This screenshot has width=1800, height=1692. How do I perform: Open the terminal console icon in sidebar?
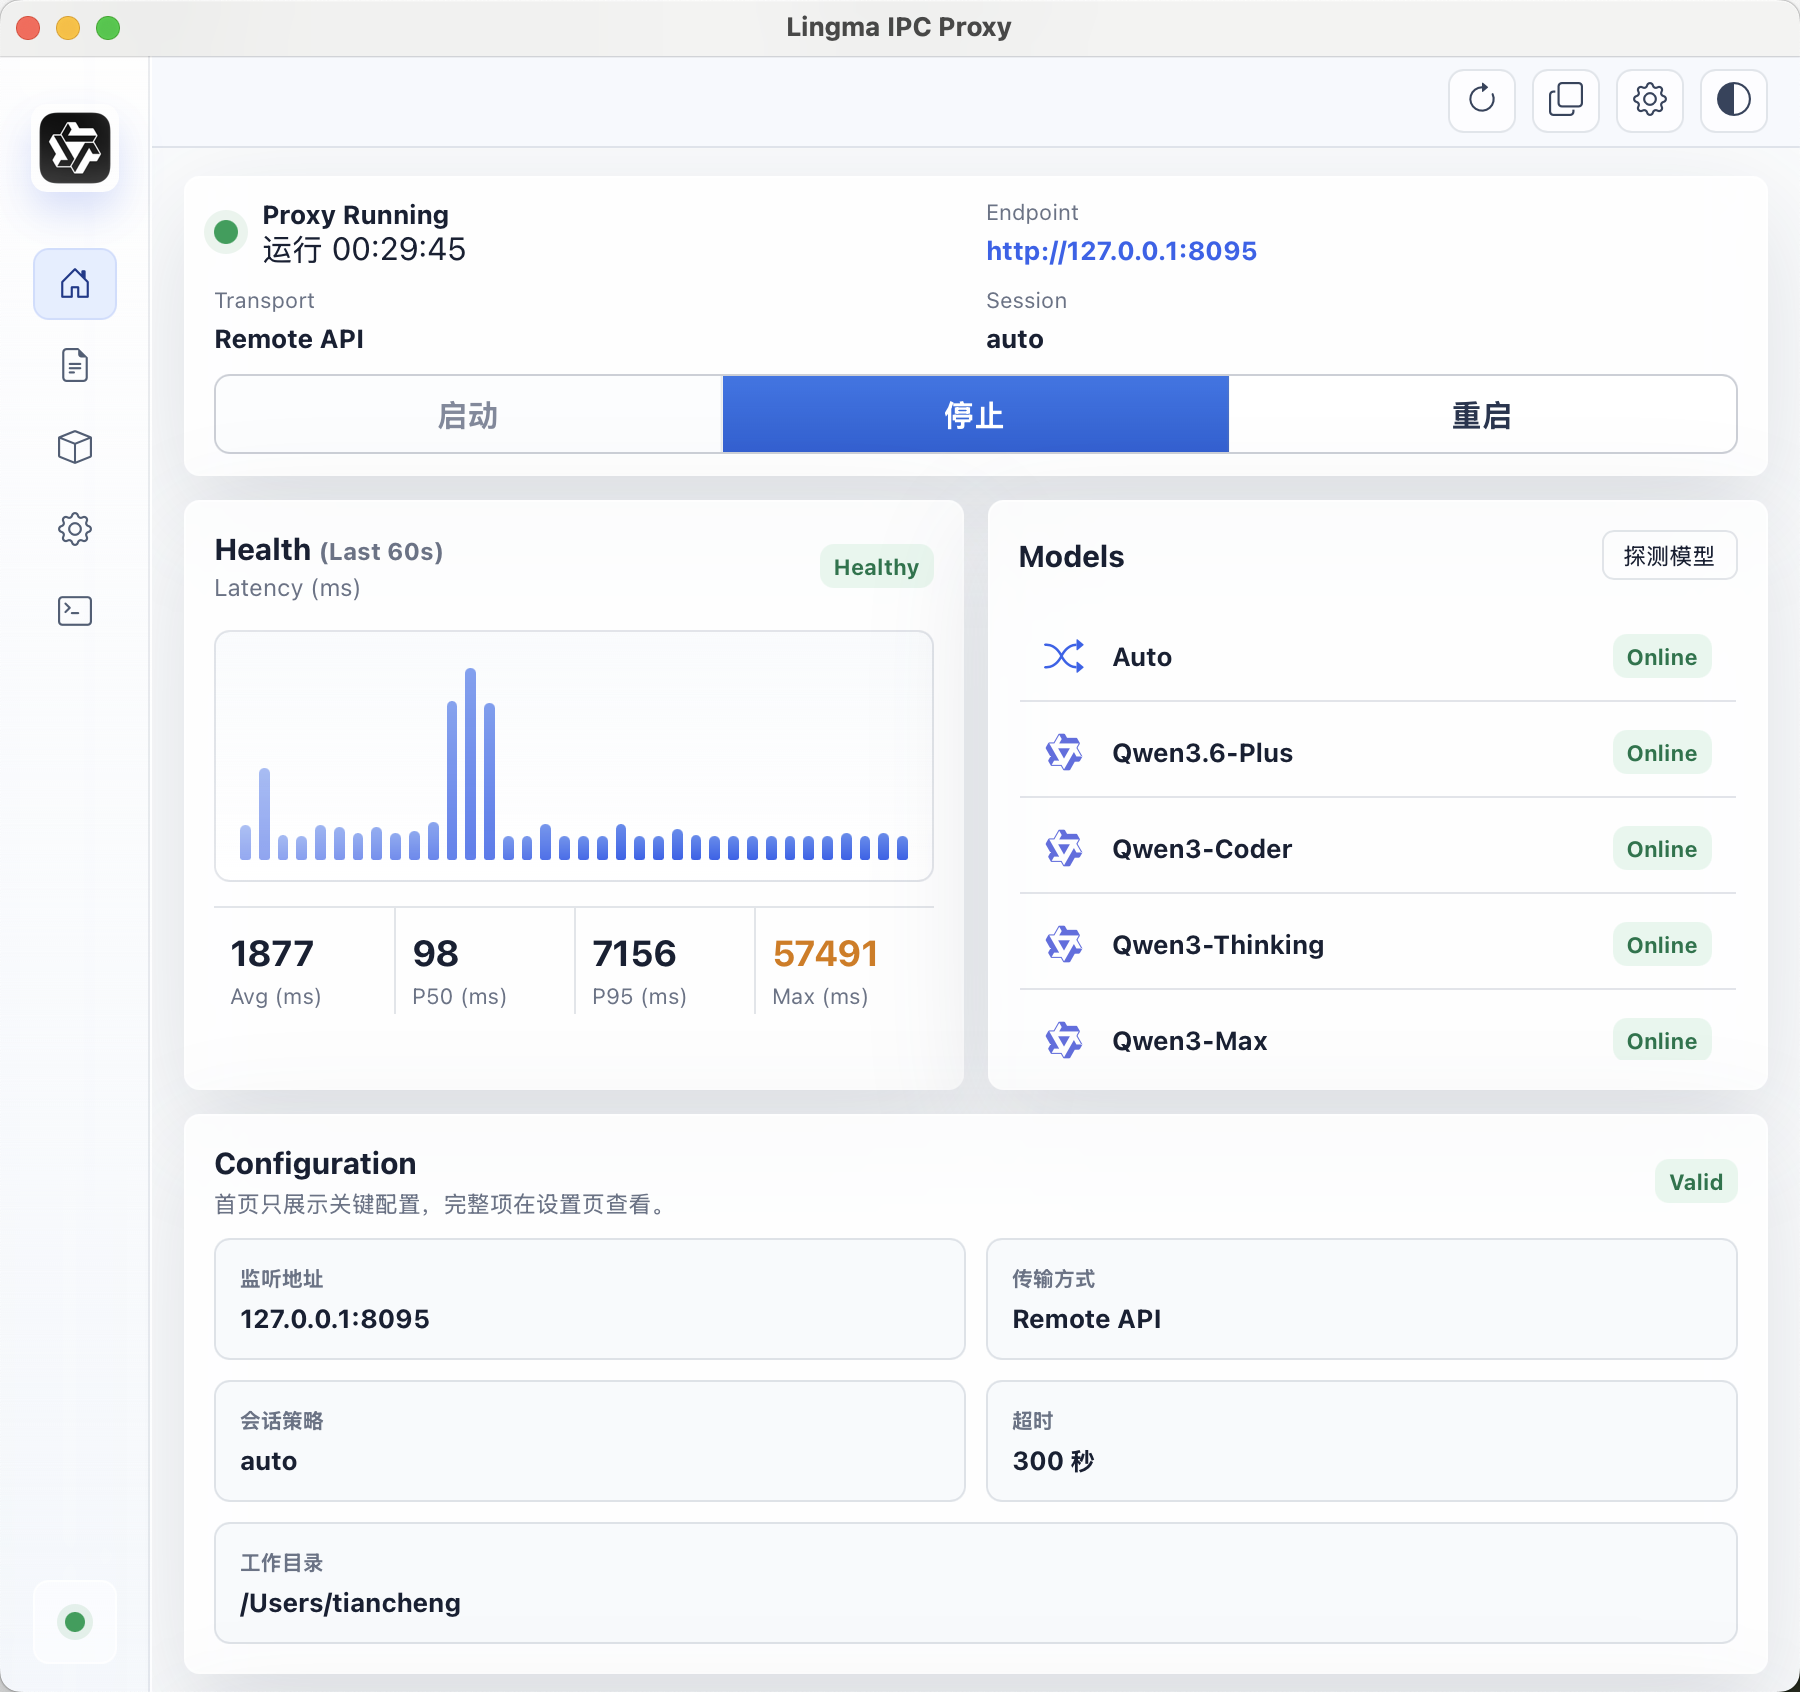pyautogui.click(x=75, y=611)
